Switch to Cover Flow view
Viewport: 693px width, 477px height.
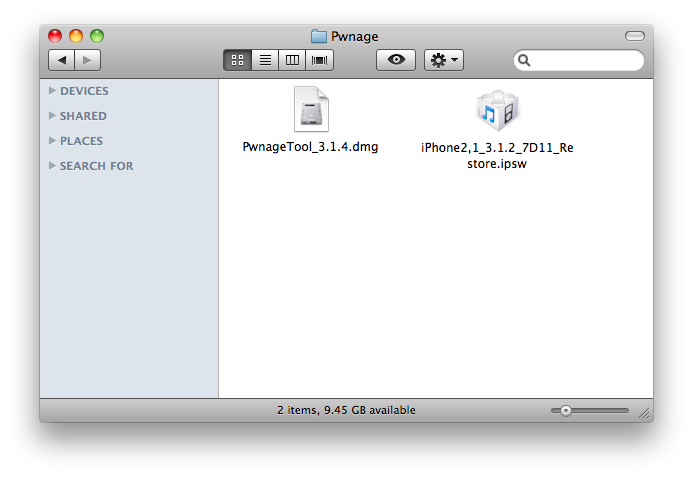pyautogui.click(x=320, y=60)
